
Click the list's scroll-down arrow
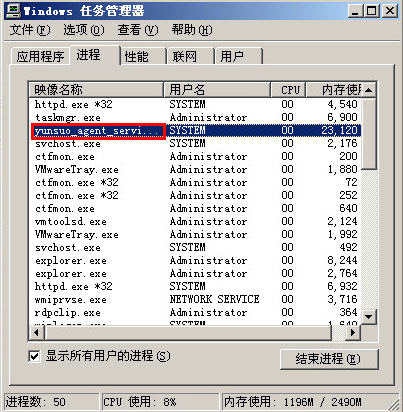point(368,316)
